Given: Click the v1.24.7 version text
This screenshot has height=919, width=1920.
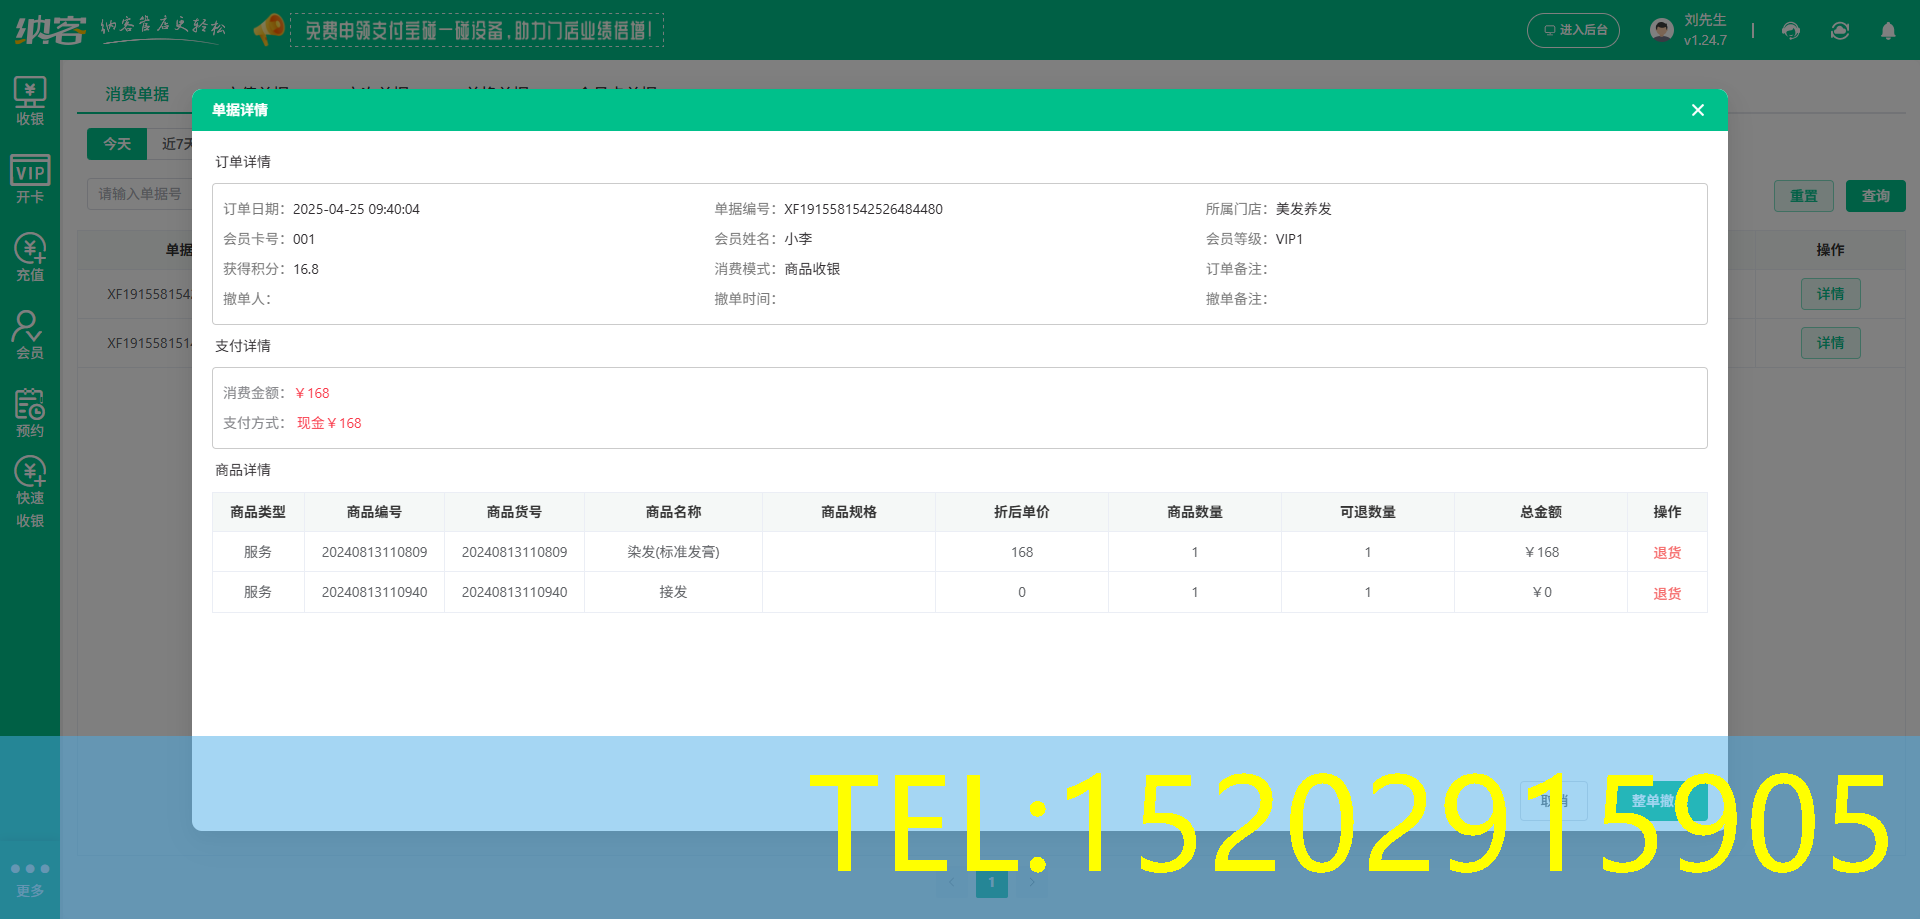Looking at the screenshot, I should pyautogui.click(x=1705, y=41).
